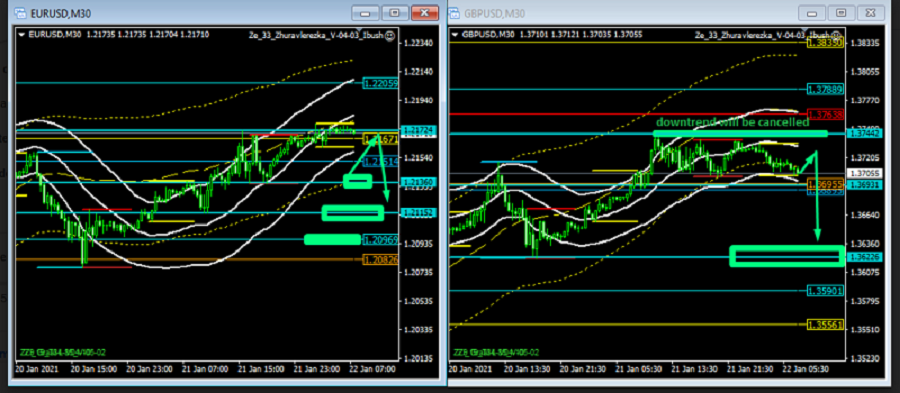900x393 pixels.
Task: Click the EURUSD chart window icon
Action: [x=20, y=13]
